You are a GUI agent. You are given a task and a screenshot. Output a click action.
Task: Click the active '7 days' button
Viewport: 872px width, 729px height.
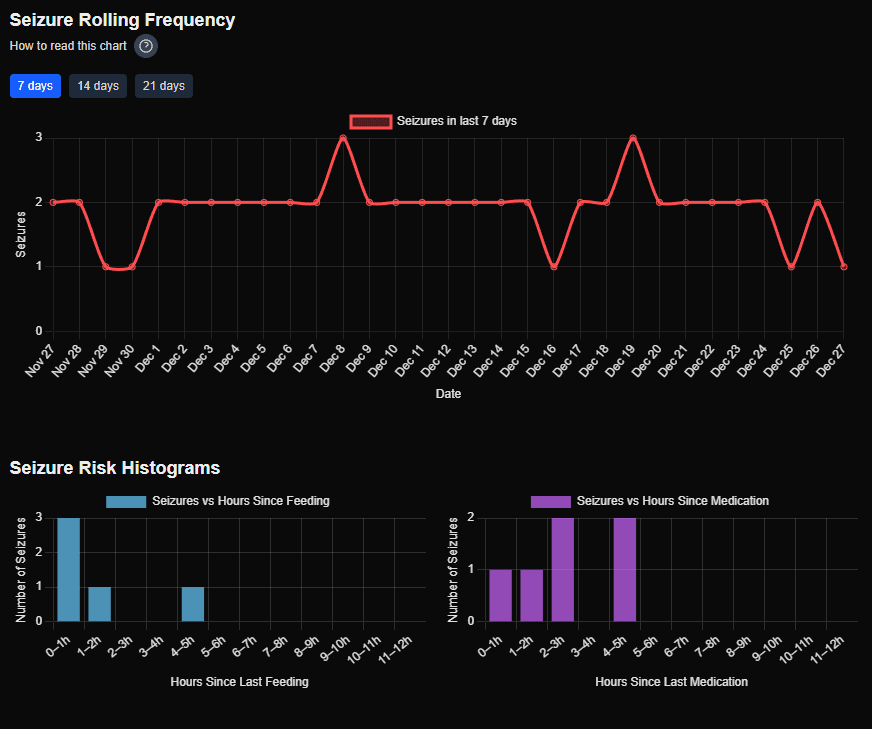pos(34,85)
